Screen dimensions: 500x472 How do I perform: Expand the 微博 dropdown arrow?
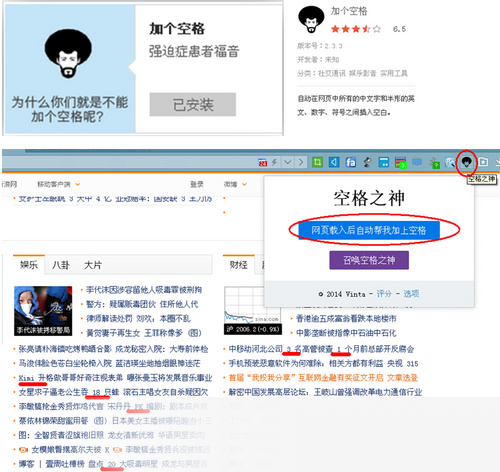click(x=244, y=184)
